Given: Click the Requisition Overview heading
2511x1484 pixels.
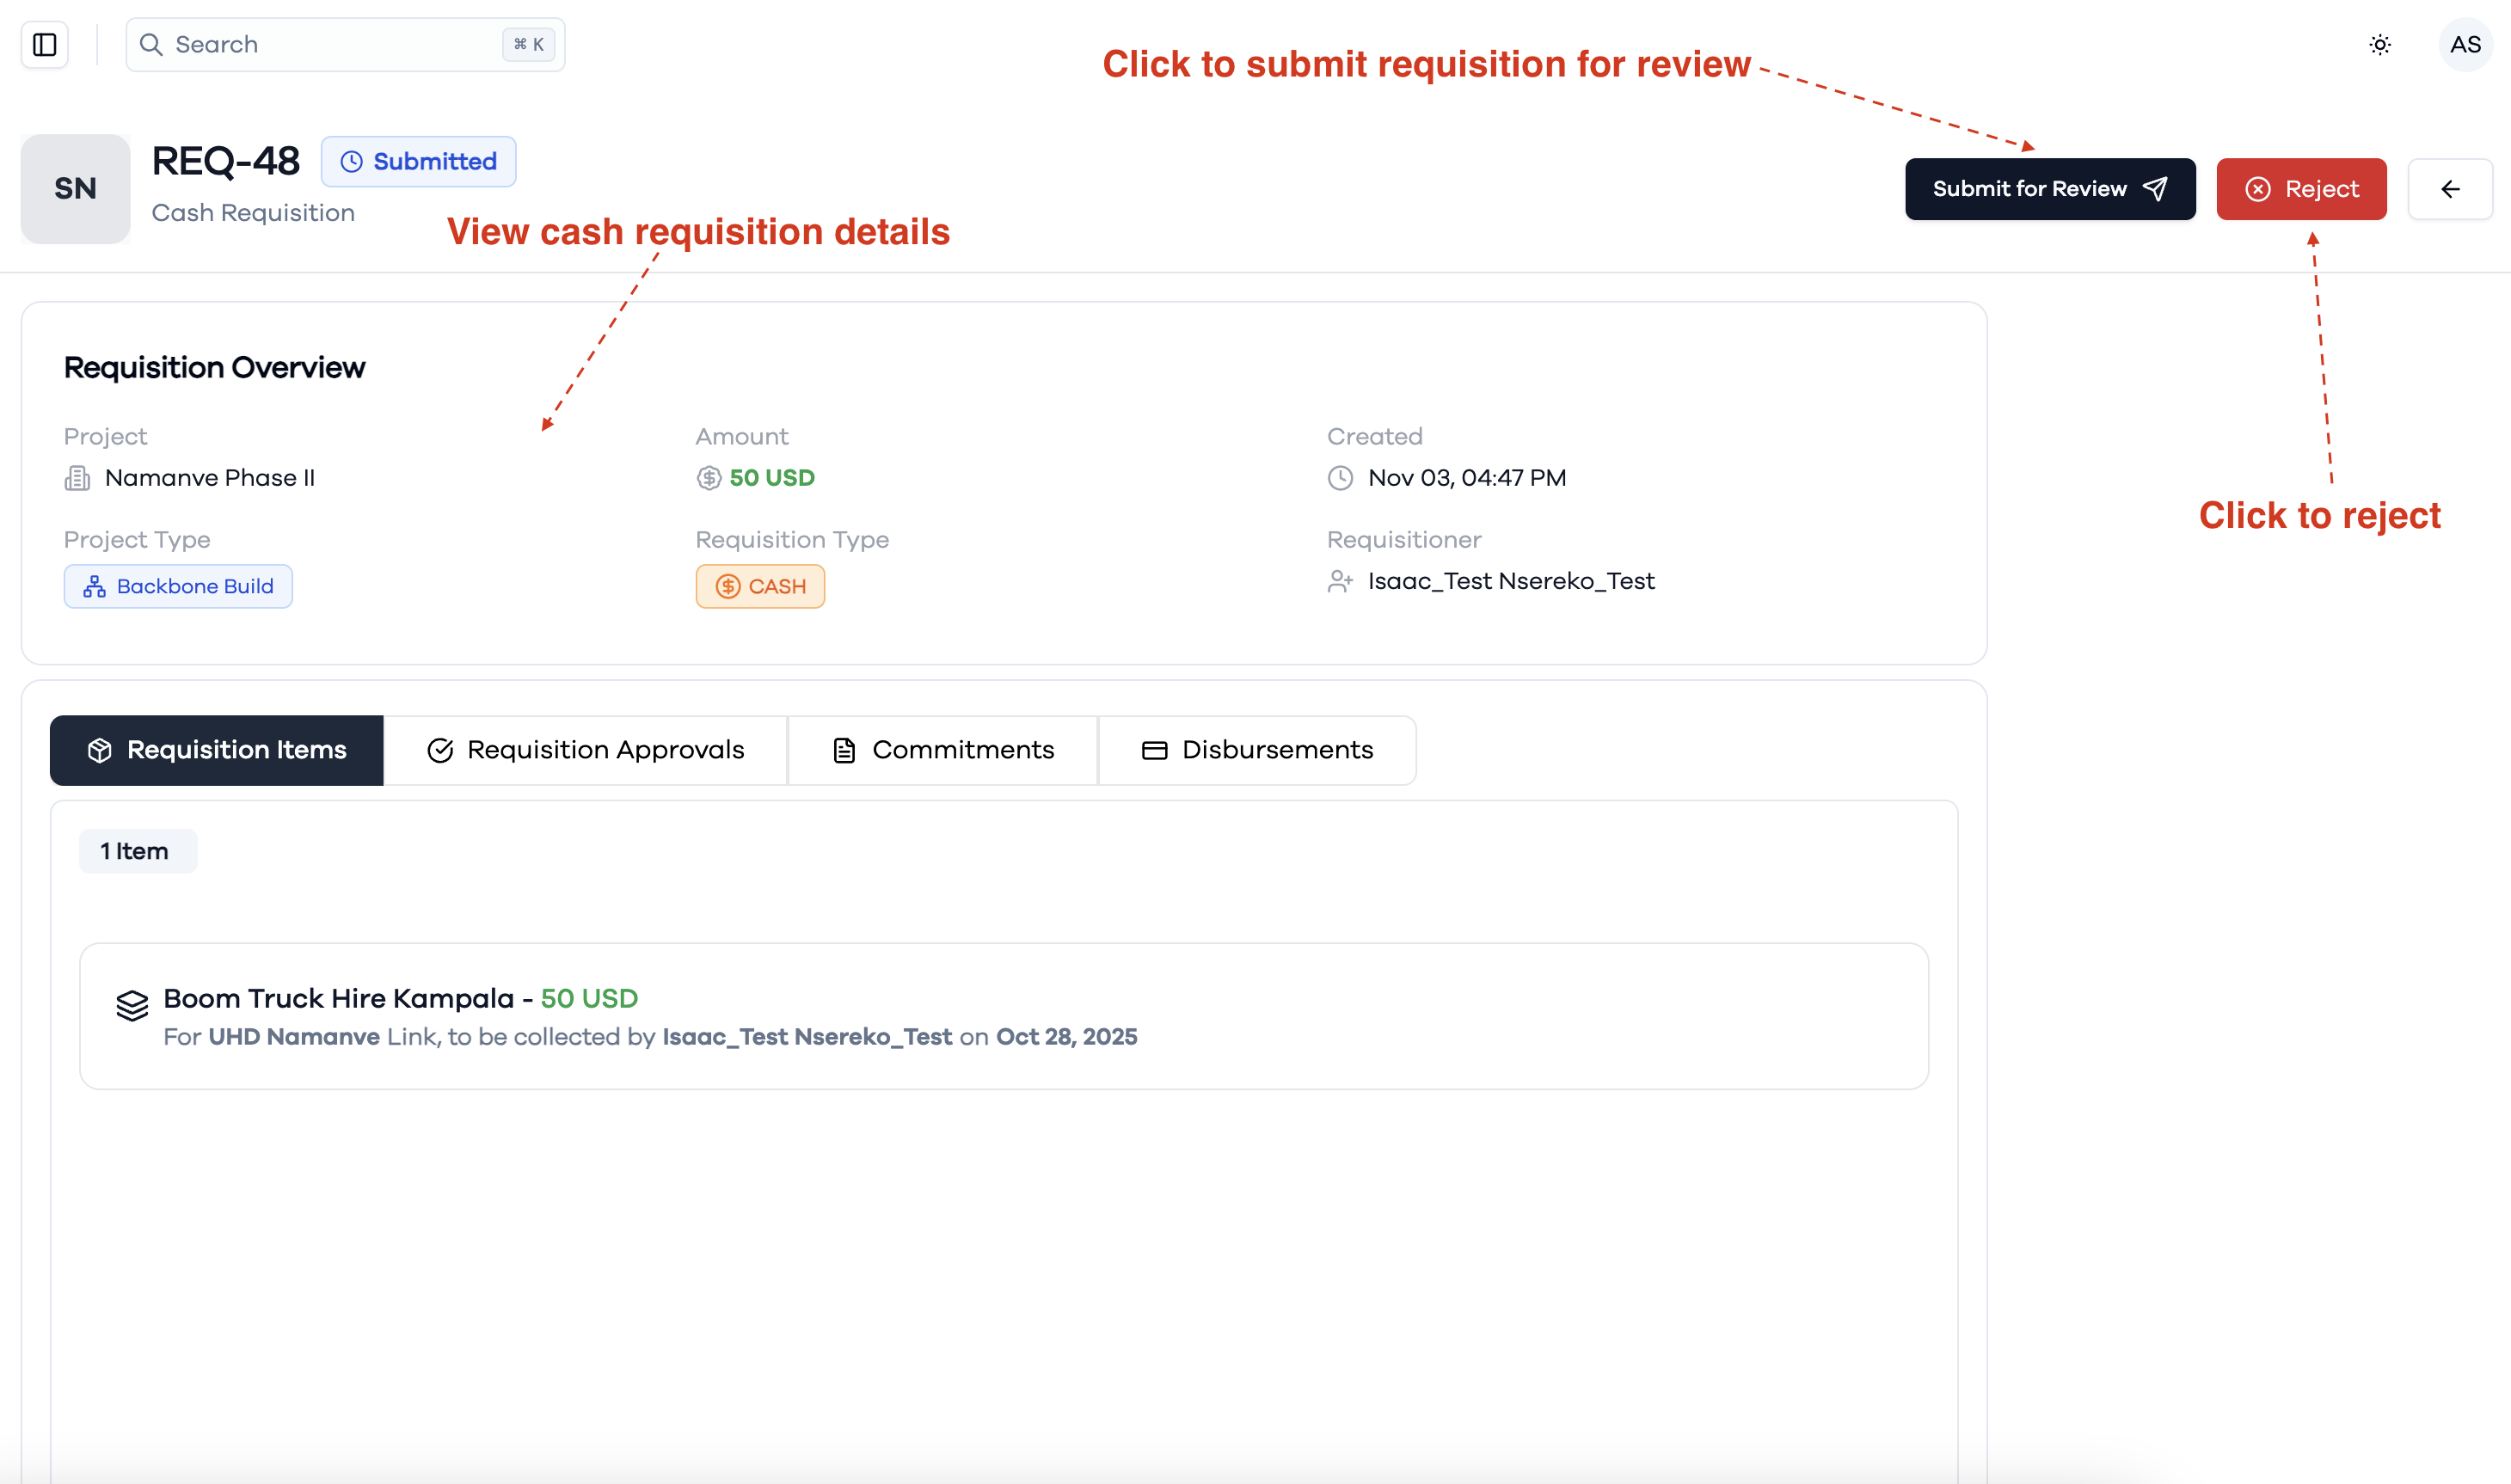Looking at the screenshot, I should (x=214, y=368).
